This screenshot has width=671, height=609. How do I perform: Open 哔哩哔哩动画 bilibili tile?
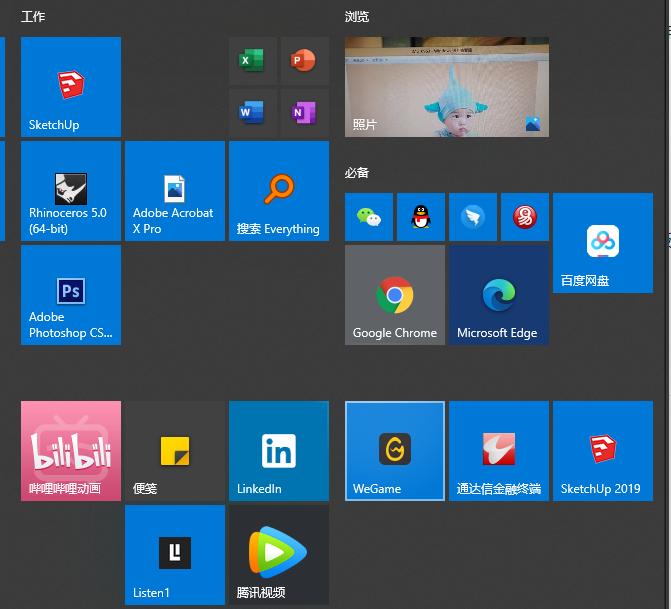[71, 451]
